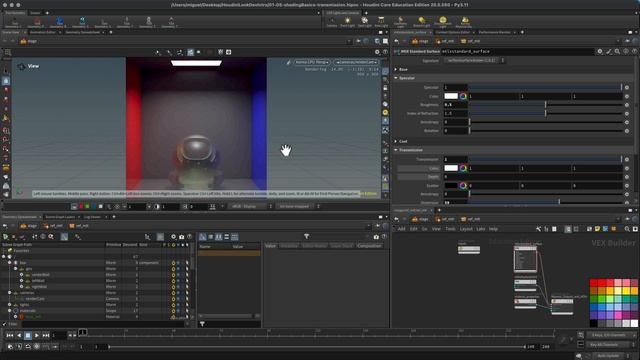
Task: Expand the lights prim in scene graph
Action: pyautogui.click(x=9, y=304)
